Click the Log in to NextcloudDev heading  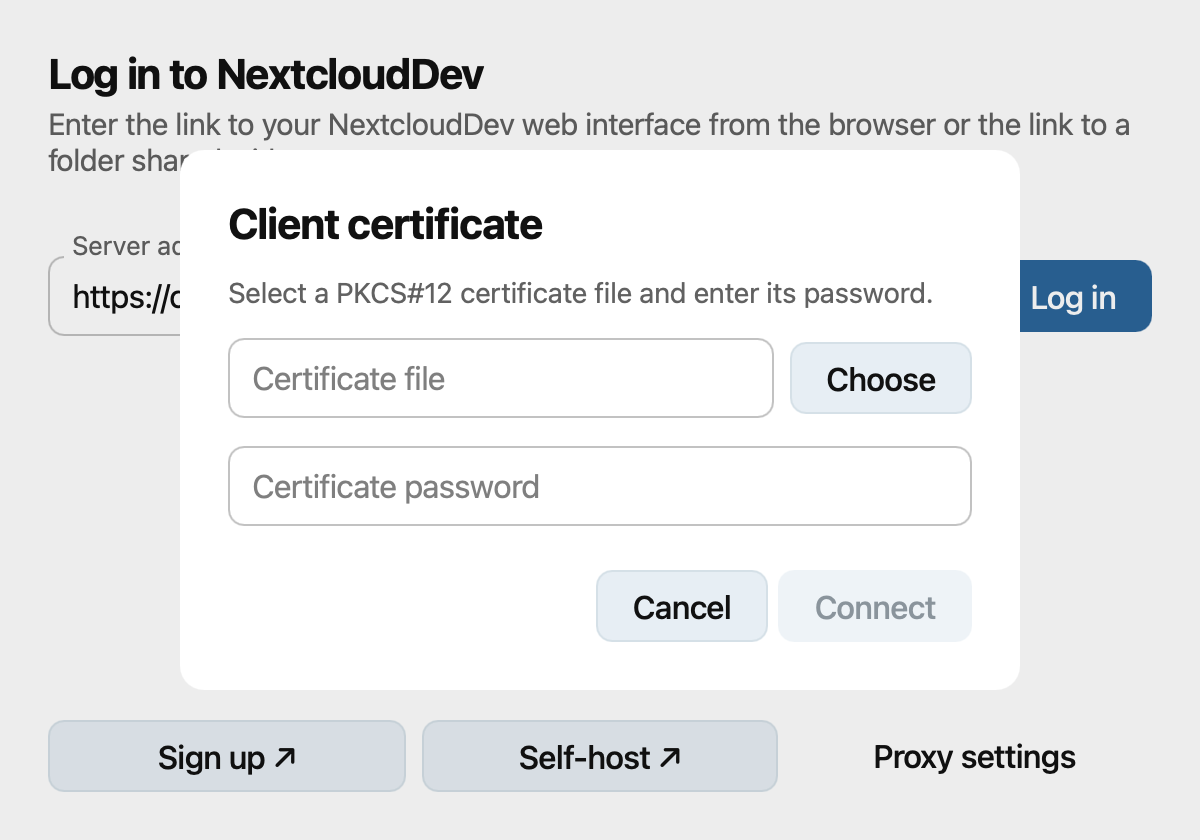click(x=266, y=74)
